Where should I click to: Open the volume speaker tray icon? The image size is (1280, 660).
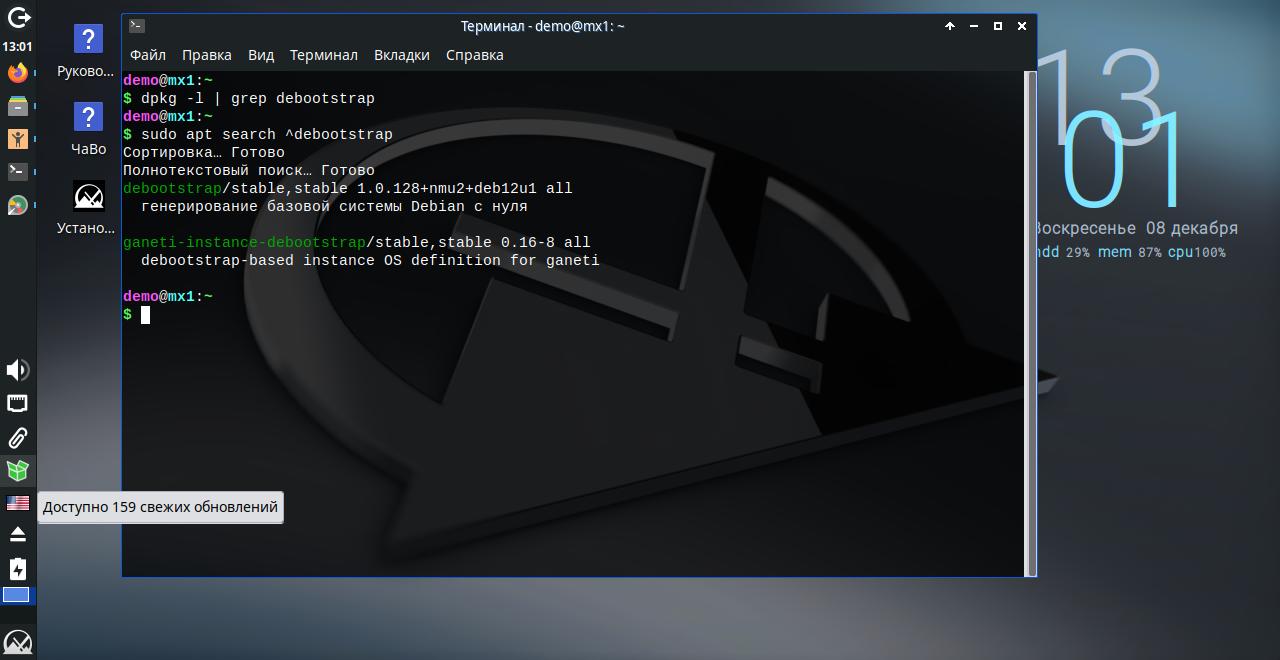17,370
